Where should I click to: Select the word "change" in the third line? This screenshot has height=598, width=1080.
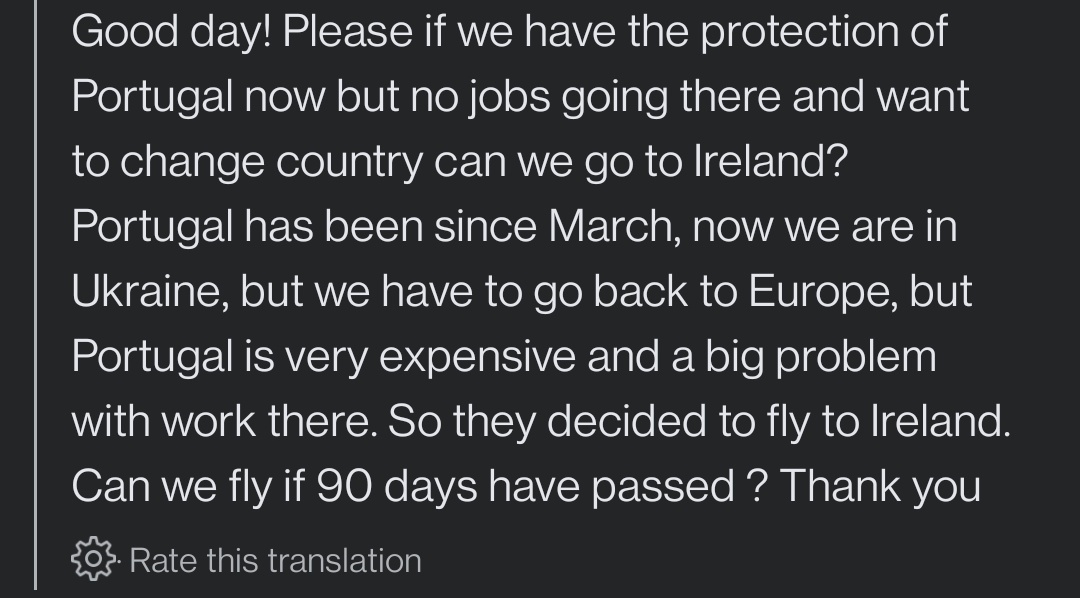pos(192,163)
